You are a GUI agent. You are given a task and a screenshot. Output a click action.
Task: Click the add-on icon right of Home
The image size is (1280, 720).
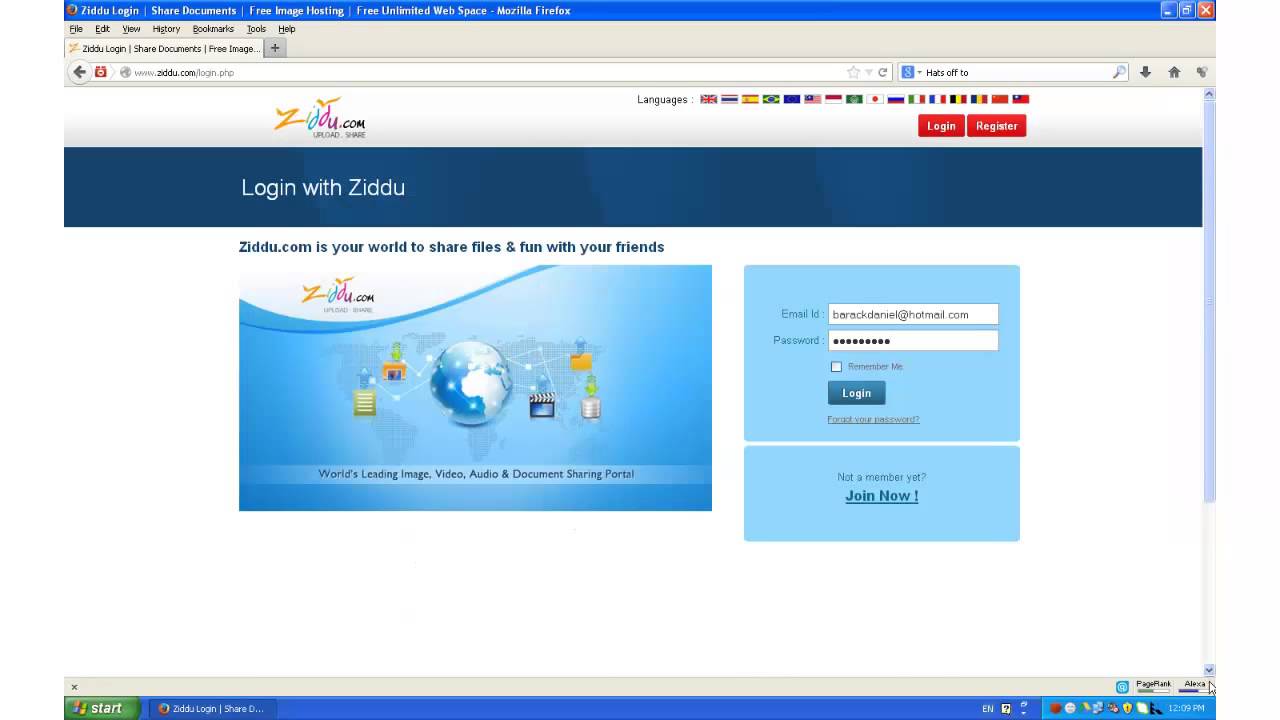click(x=1202, y=72)
